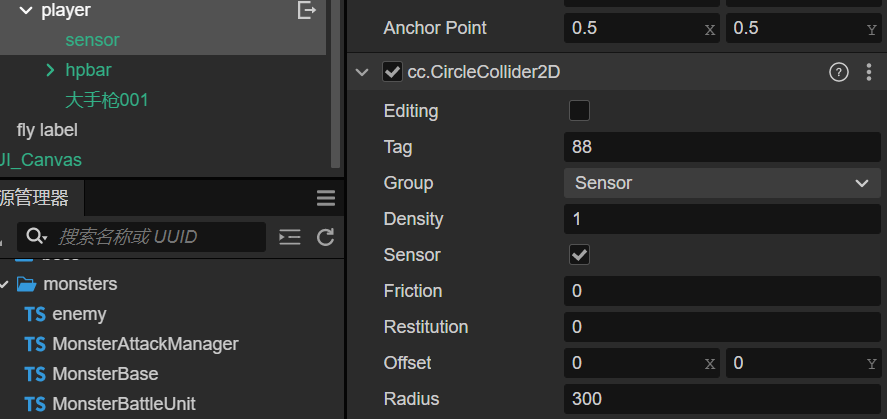Click the Tag field showing 88
887x419 pixels.
(720, 147)
